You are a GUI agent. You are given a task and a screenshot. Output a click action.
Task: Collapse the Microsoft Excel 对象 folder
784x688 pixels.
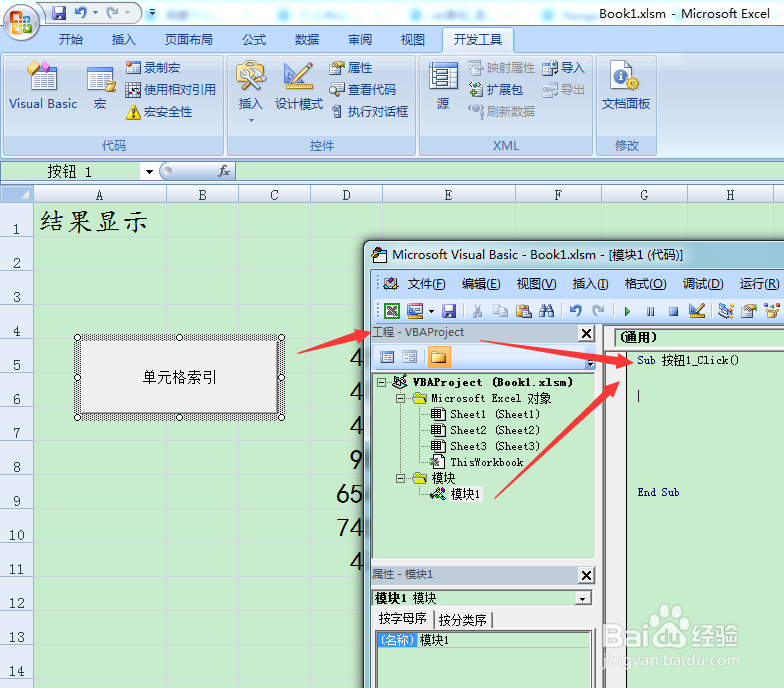click(x=400, y=398)
